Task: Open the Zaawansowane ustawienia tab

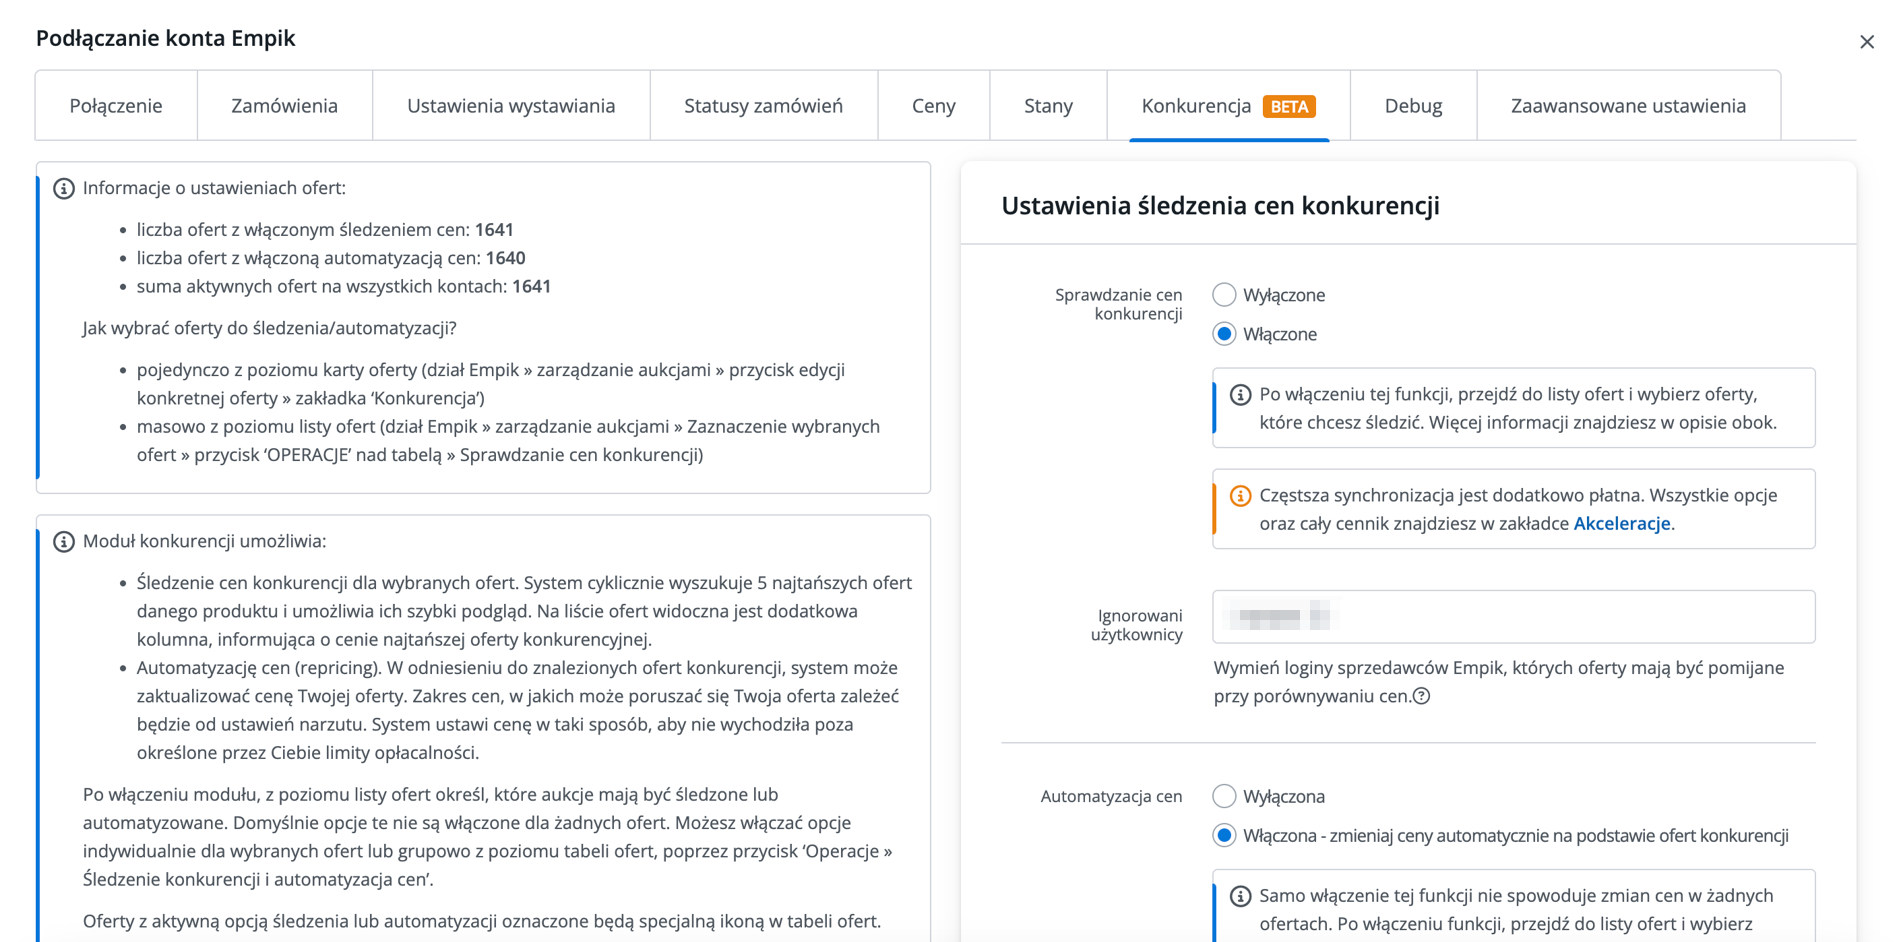Action: 1628,106
